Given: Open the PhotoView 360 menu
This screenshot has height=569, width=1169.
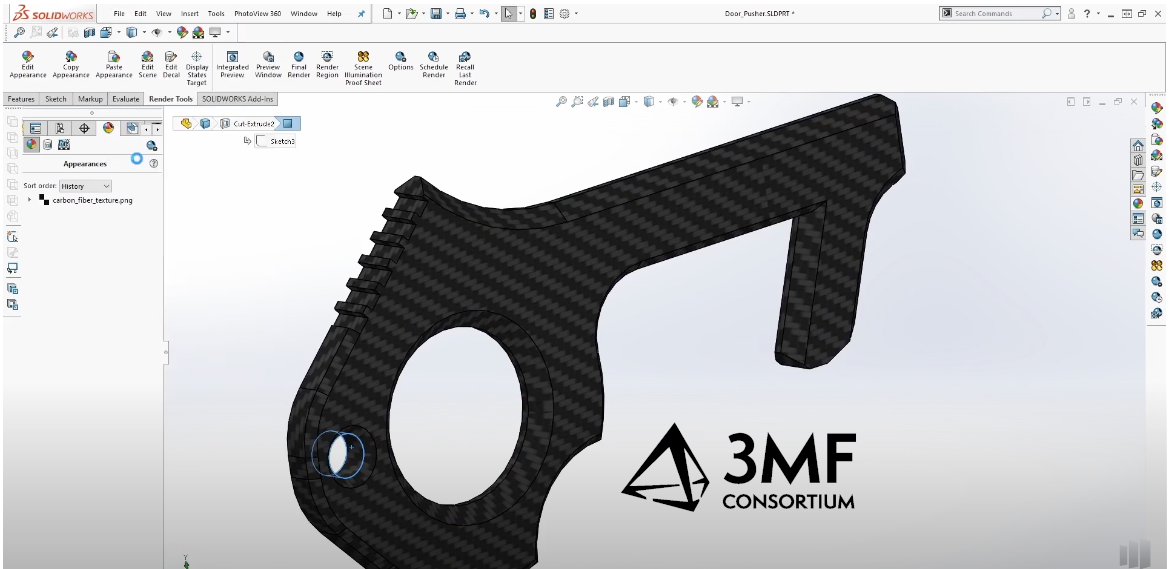Looking at the screenshot, I should (x=257, y=14).
